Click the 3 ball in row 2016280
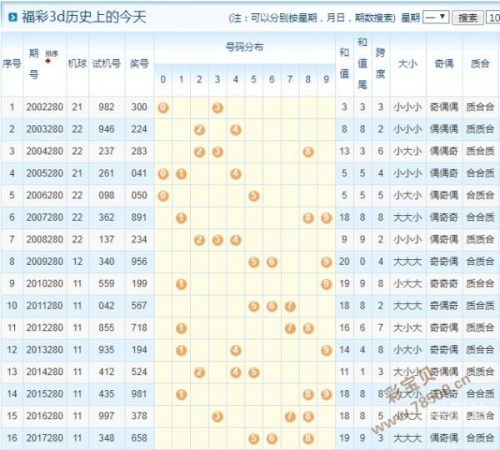The width and height of the screenshot is (500, 450). (x=217, y=417)
